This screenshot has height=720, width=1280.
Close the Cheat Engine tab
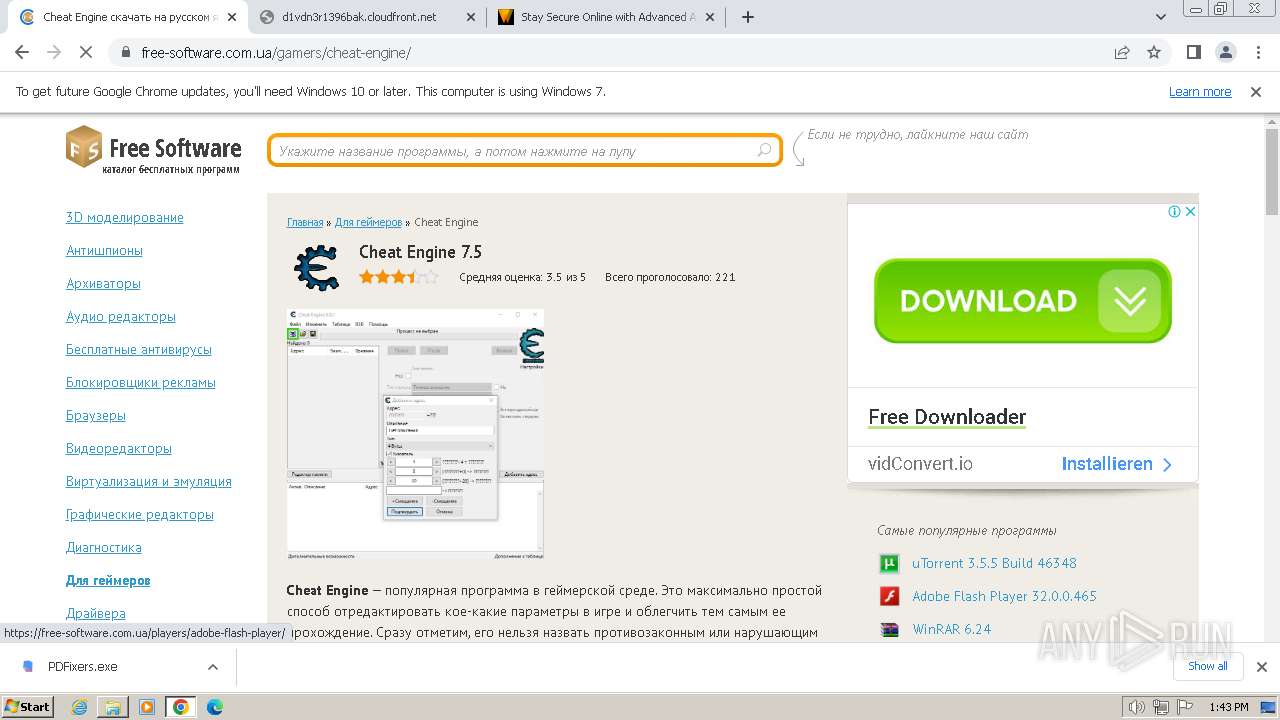[x=231, y=17]
